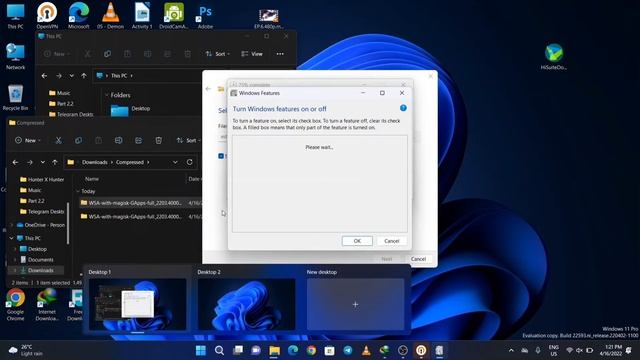This screenshot has height=360, width=640.
Task: Click the back arrow in the white wizard window
Action: coord(208,89)
